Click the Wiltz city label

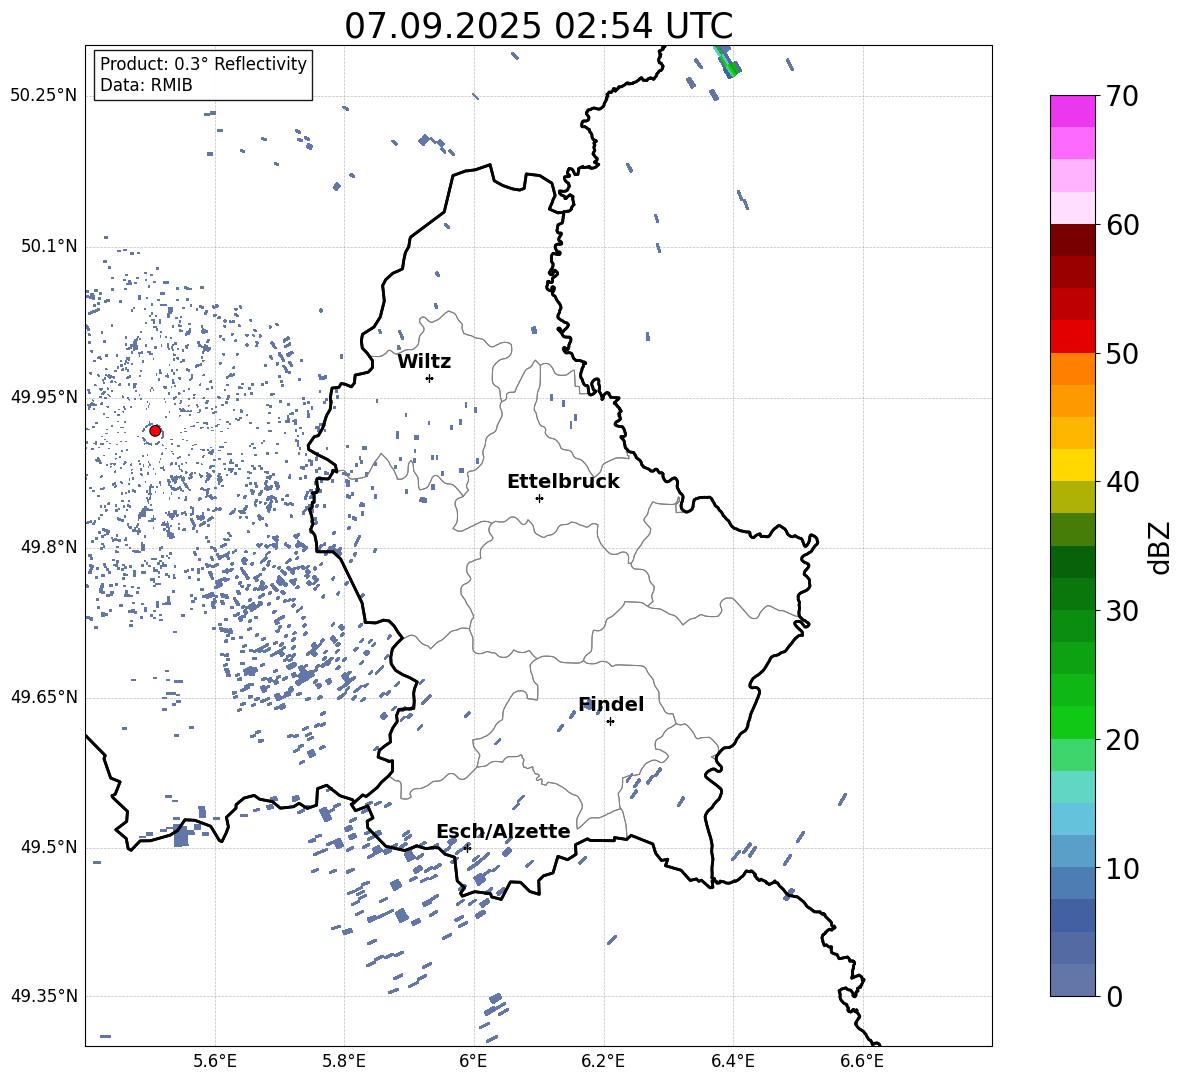(424, 362)
